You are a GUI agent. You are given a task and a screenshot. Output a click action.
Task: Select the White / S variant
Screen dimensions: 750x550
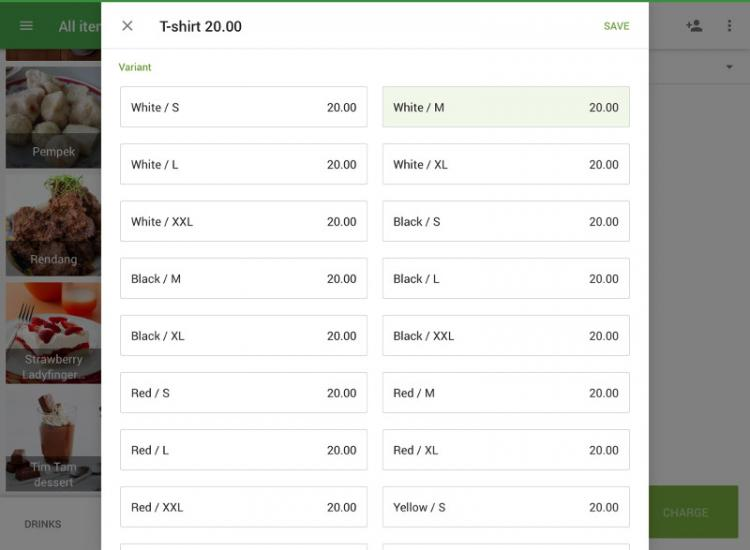(x=243, y=107)
